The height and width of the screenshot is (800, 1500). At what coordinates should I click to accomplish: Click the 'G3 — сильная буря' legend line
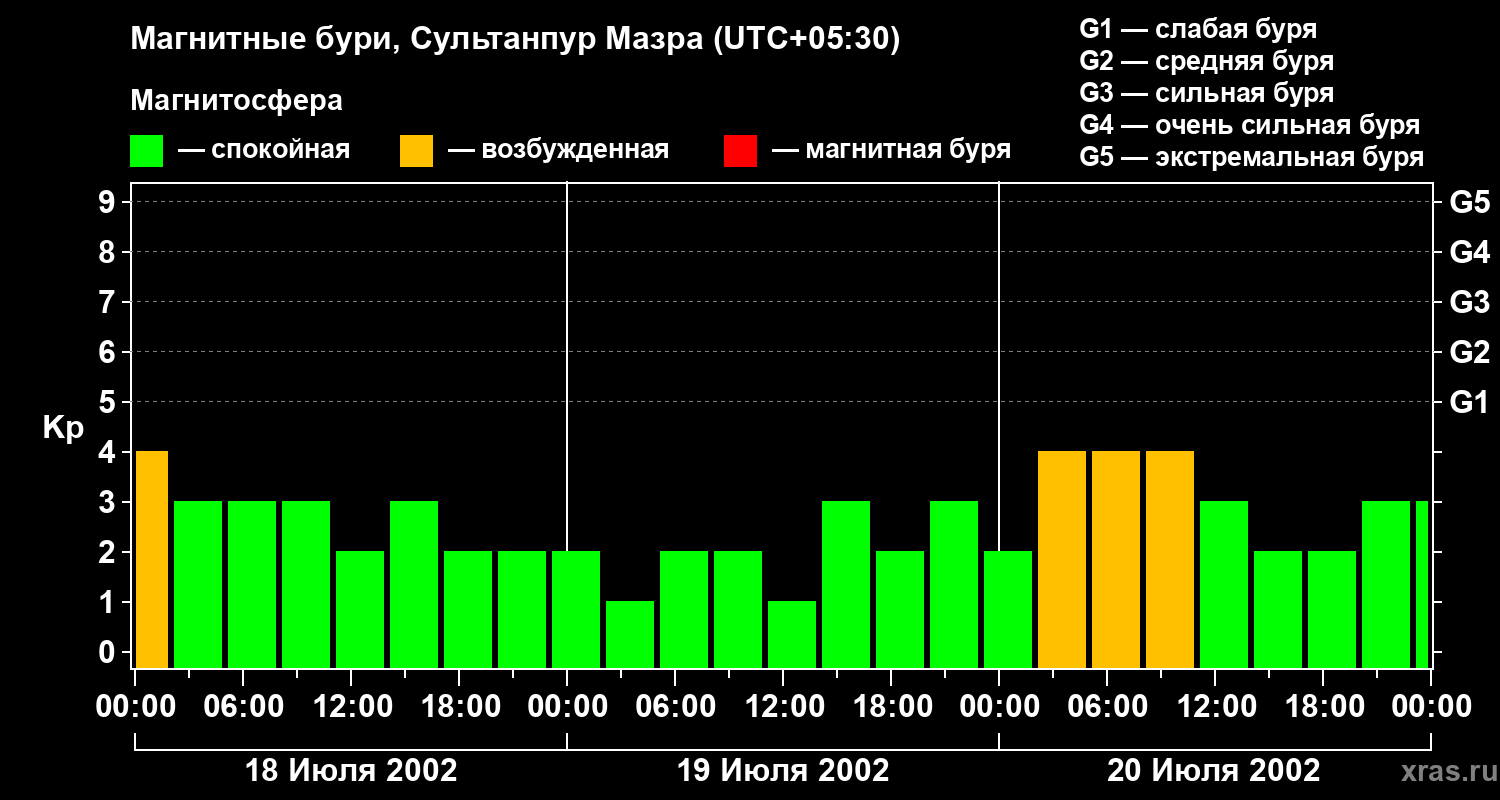(1207, 93)
